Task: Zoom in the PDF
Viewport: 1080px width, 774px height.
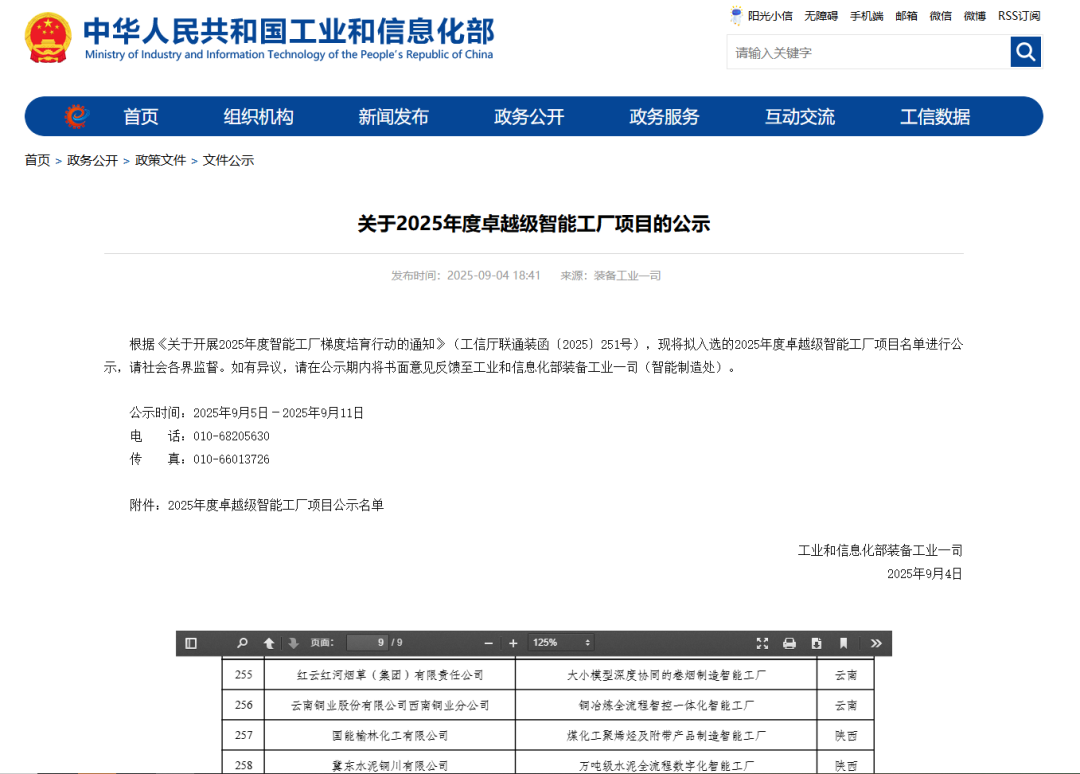Action: coord(513,643)
